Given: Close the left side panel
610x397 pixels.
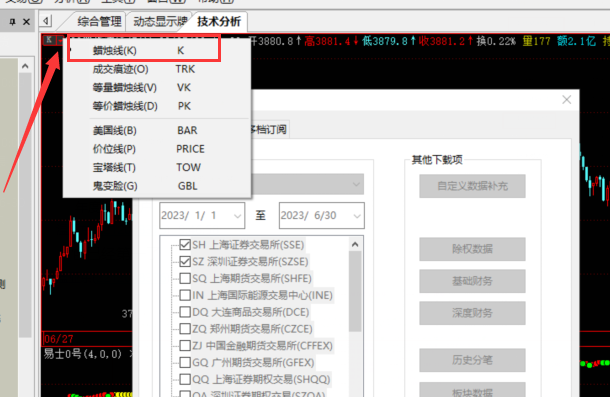Looking at the screenshot, I should pos(26,22).
